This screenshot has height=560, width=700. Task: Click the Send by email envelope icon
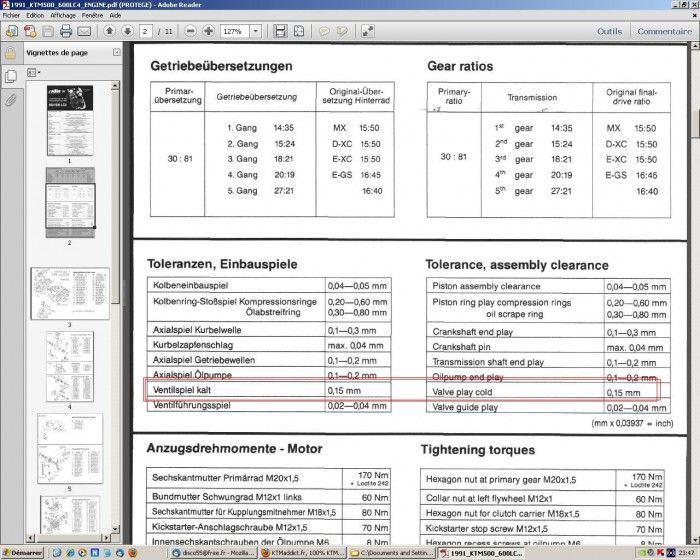click(85, 31)
